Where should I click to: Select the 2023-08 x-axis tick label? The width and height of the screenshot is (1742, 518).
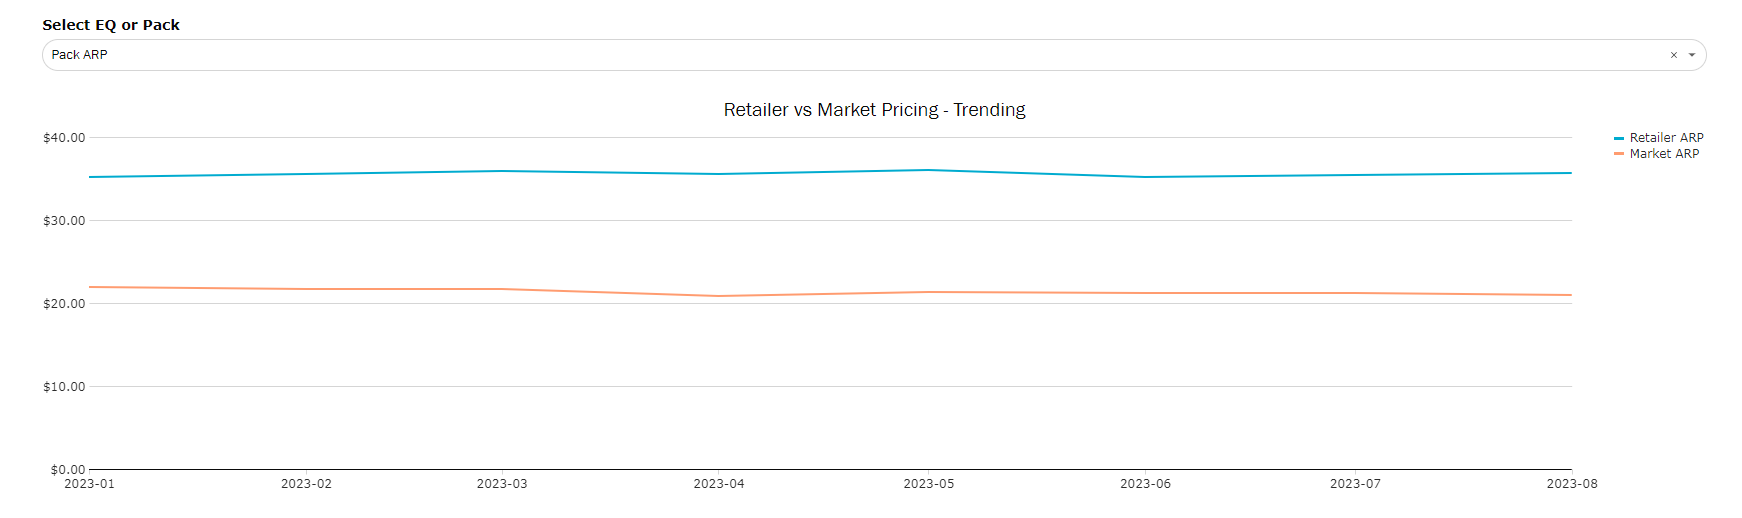pyautogui.click(x=1571, y=484)
